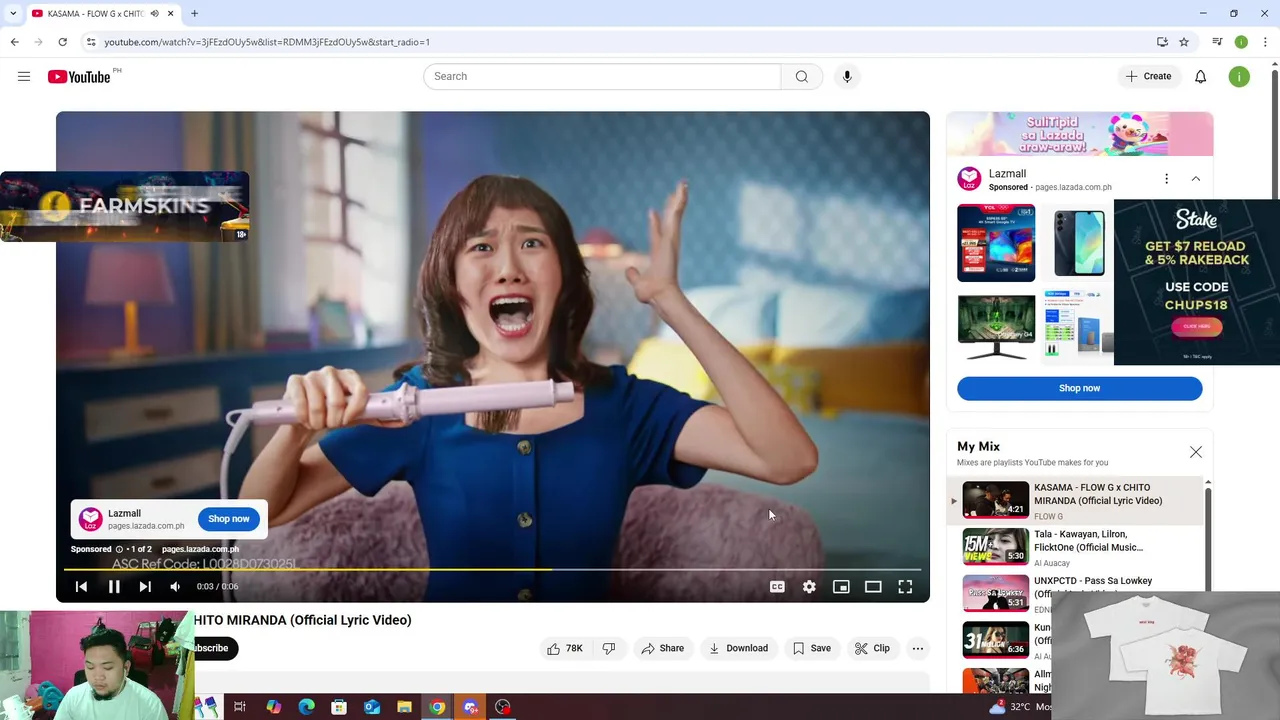Image resolution: width=1280 pixels, height=720 pixels.
Task: Open the Share dialog
Action: pyautogui.click(x=663, y=648)
